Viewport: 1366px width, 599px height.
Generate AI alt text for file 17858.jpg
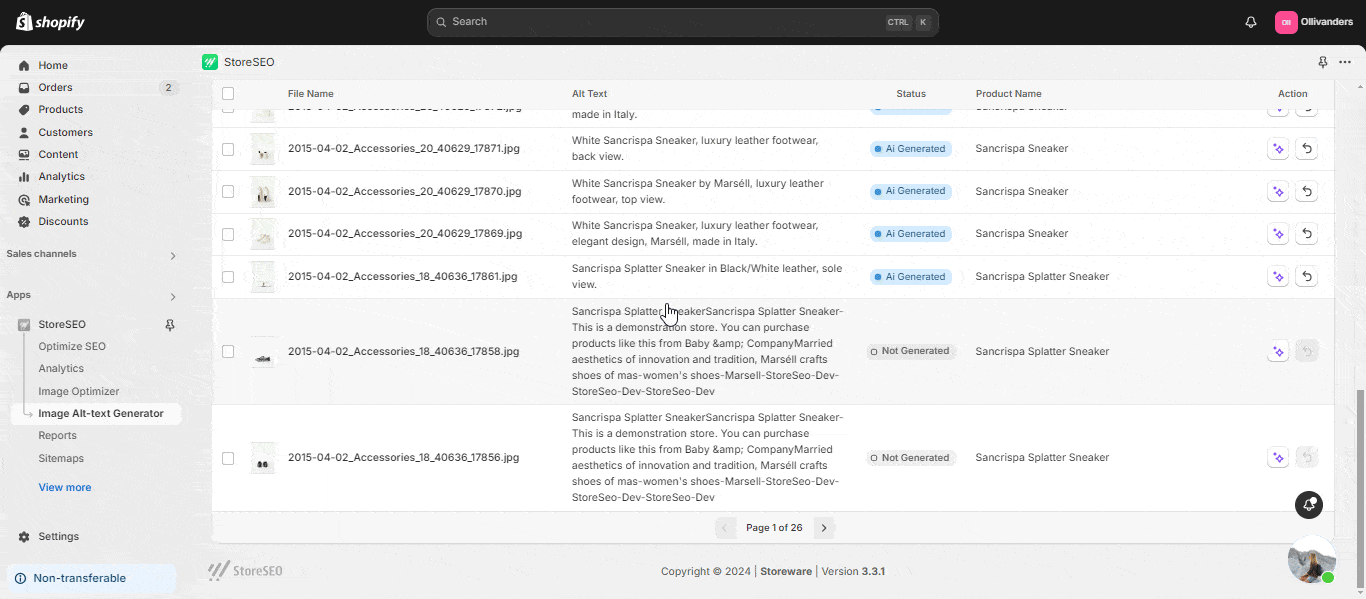1277,351
